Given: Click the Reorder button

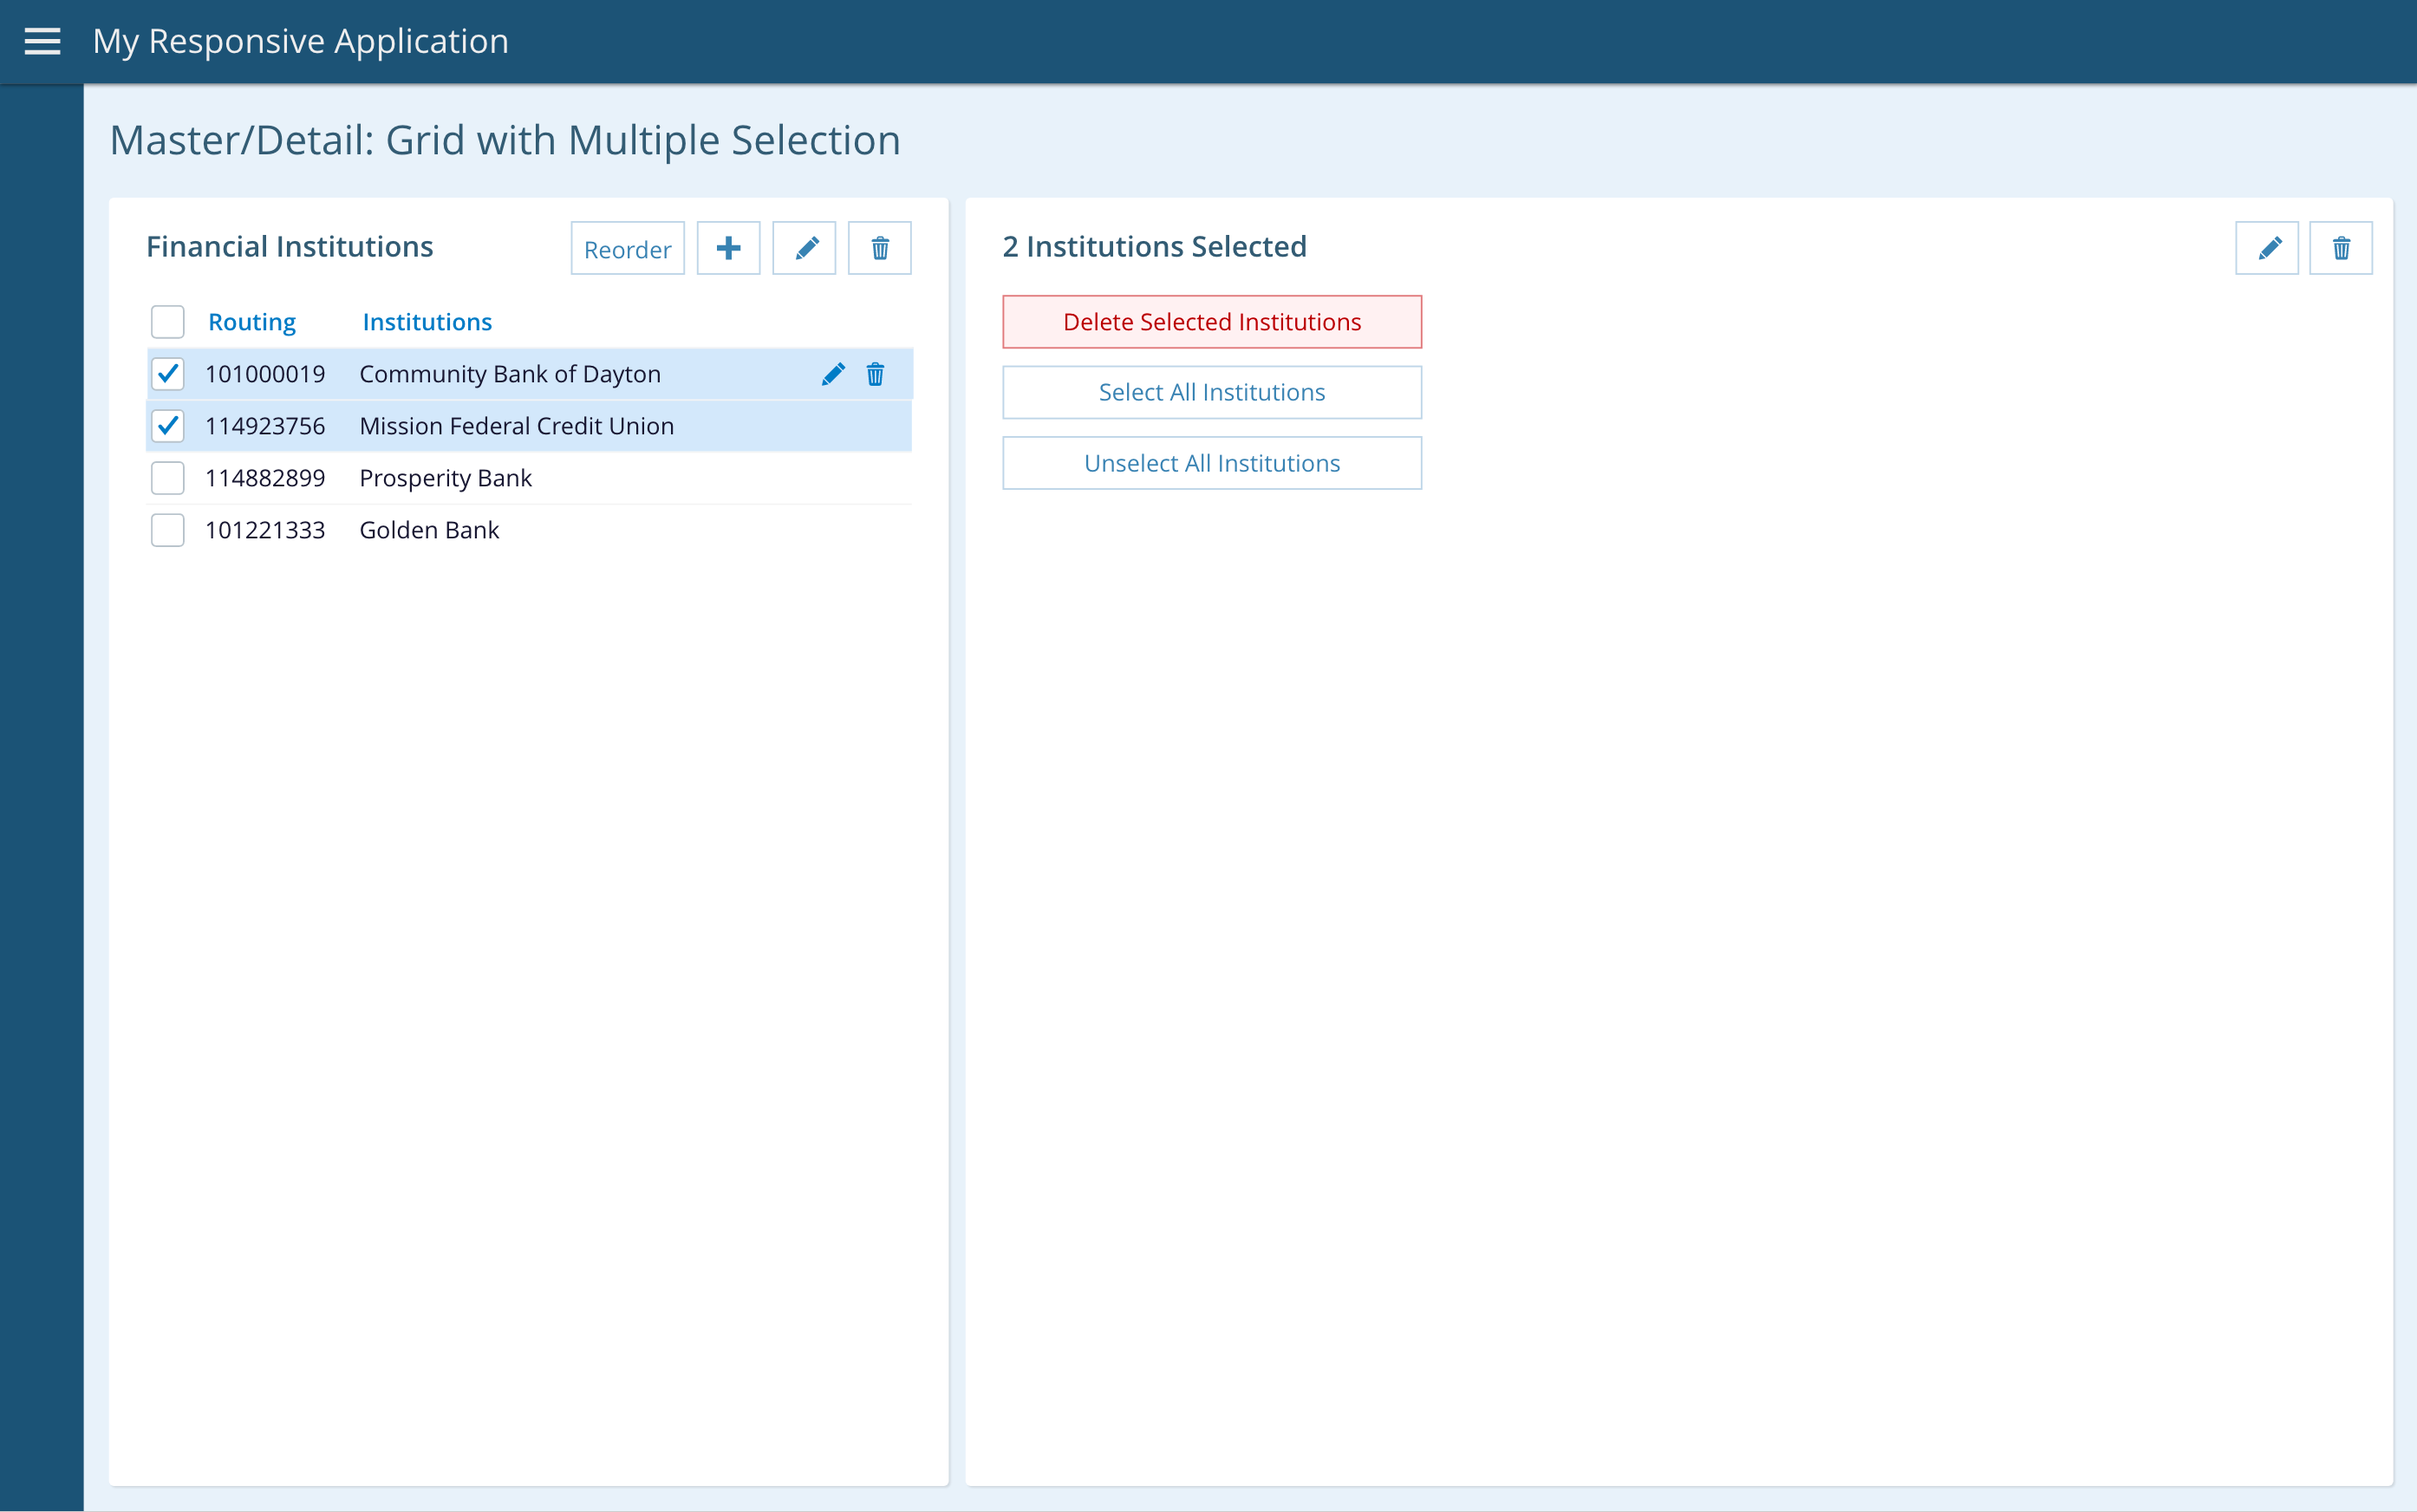Looking at the screenshot, I should (627, 249).
